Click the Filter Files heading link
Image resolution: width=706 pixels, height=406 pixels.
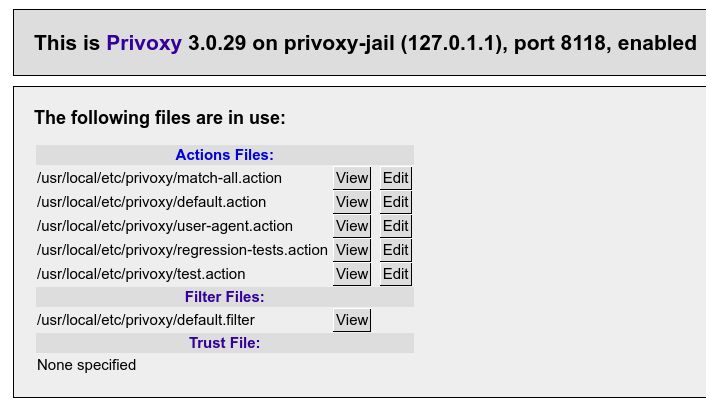(x=224, y=297)
